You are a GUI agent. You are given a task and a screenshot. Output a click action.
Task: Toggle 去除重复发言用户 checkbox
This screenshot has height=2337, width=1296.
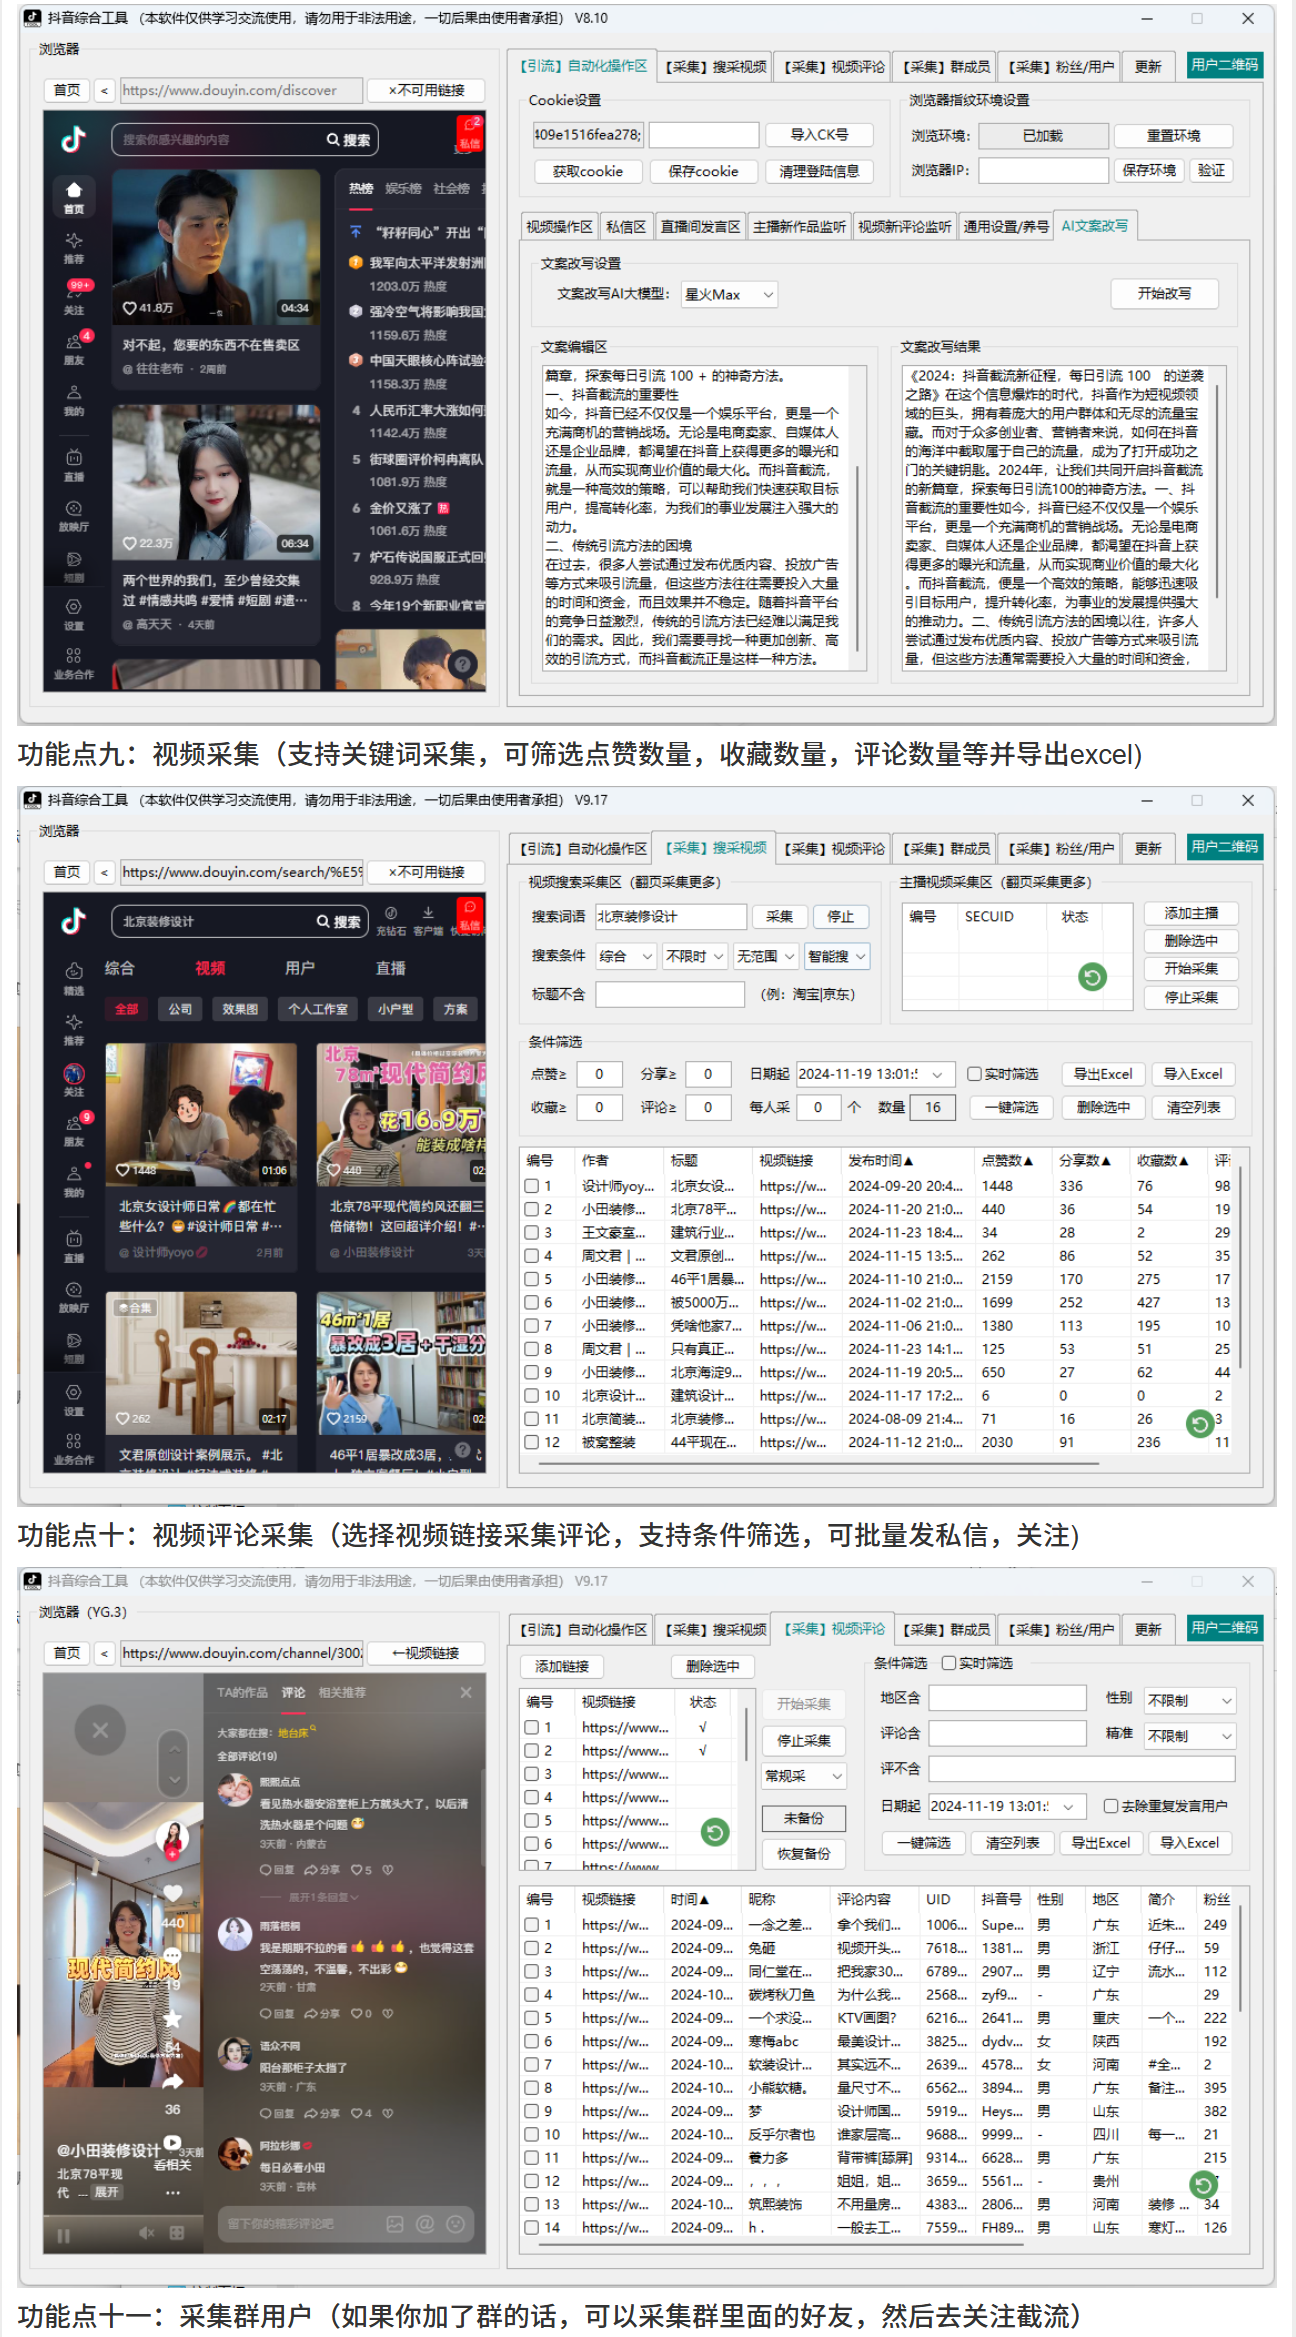coord(1110,1806)
